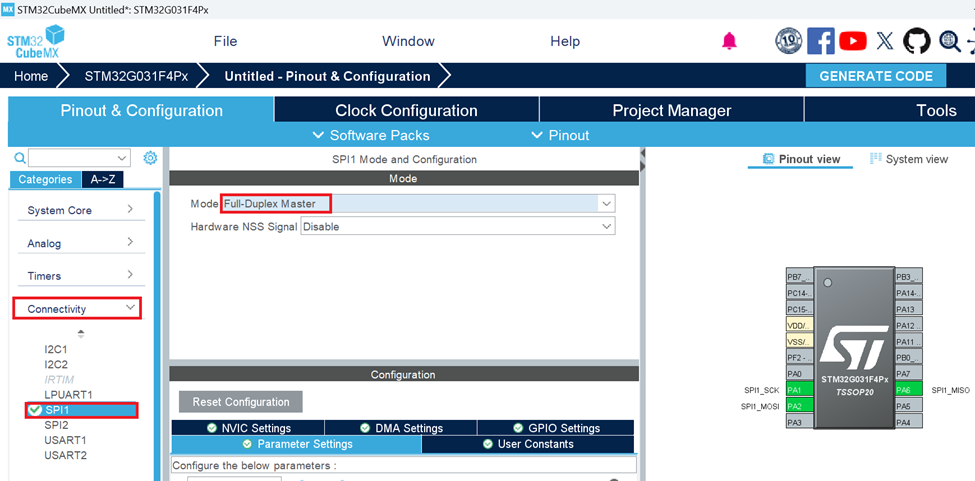Open the X (Twitter) icon link
The width and height of the screenshot is (975, 481).
point(884,41)
